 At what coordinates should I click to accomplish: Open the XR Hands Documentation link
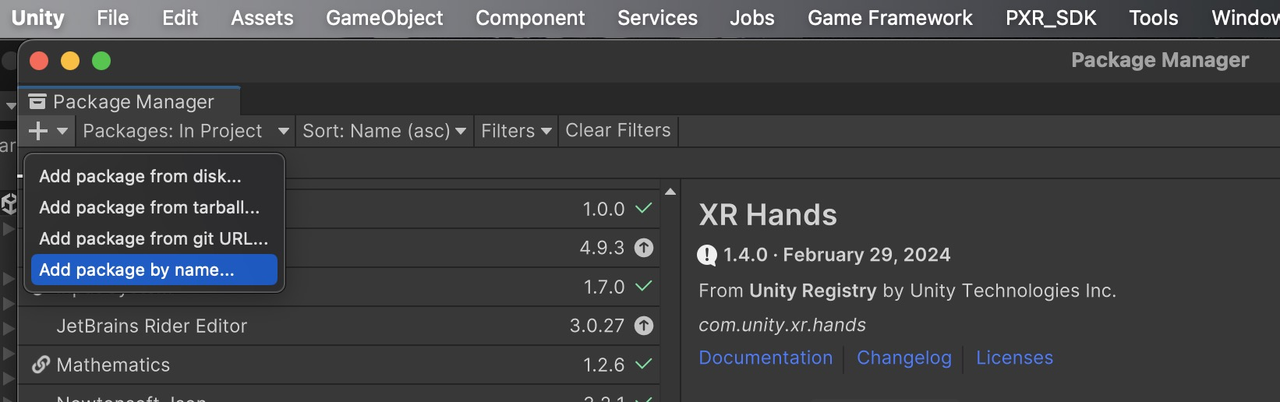765,358
